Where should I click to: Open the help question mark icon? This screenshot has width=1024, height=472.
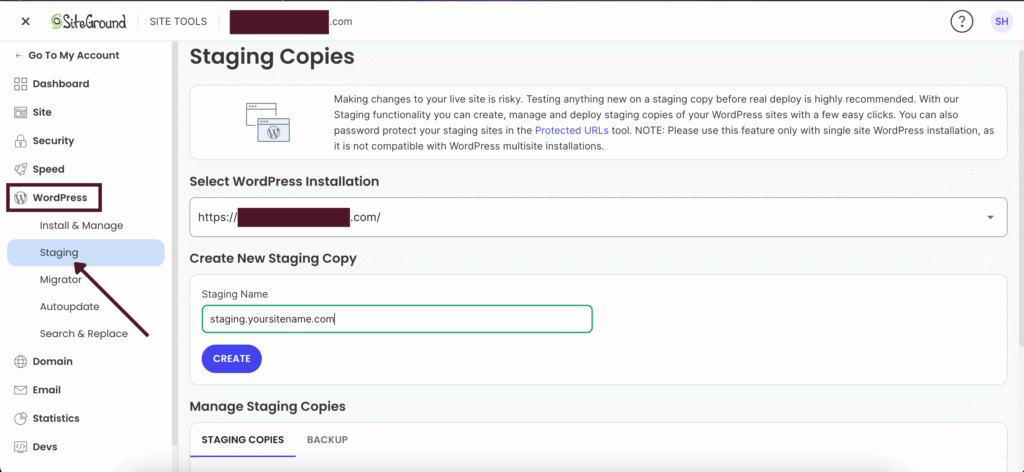[x=961, y=21]
